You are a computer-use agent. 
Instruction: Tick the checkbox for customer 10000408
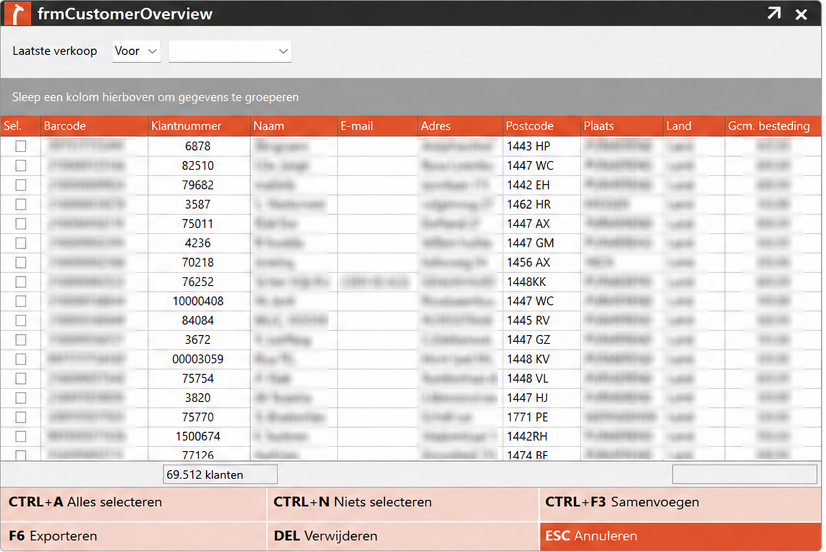[x=21, y=301]
